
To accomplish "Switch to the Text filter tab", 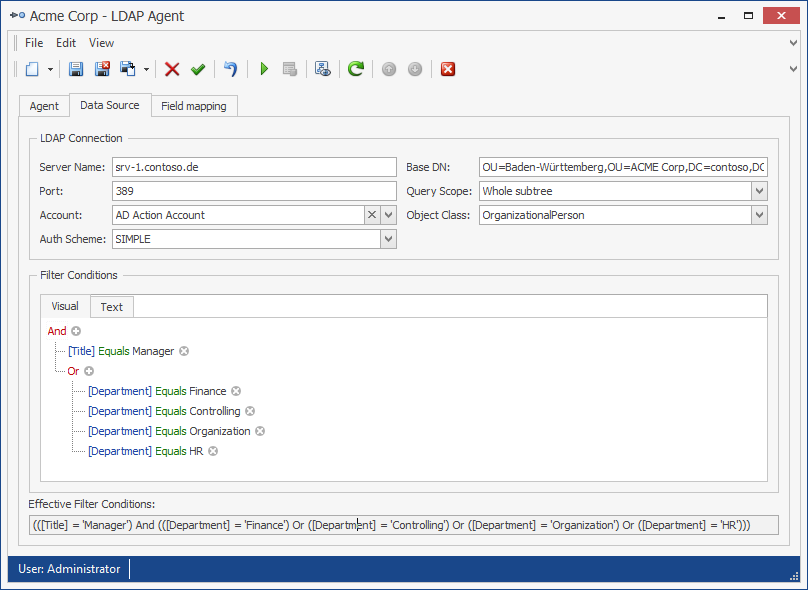I will (x=112, y=307).
